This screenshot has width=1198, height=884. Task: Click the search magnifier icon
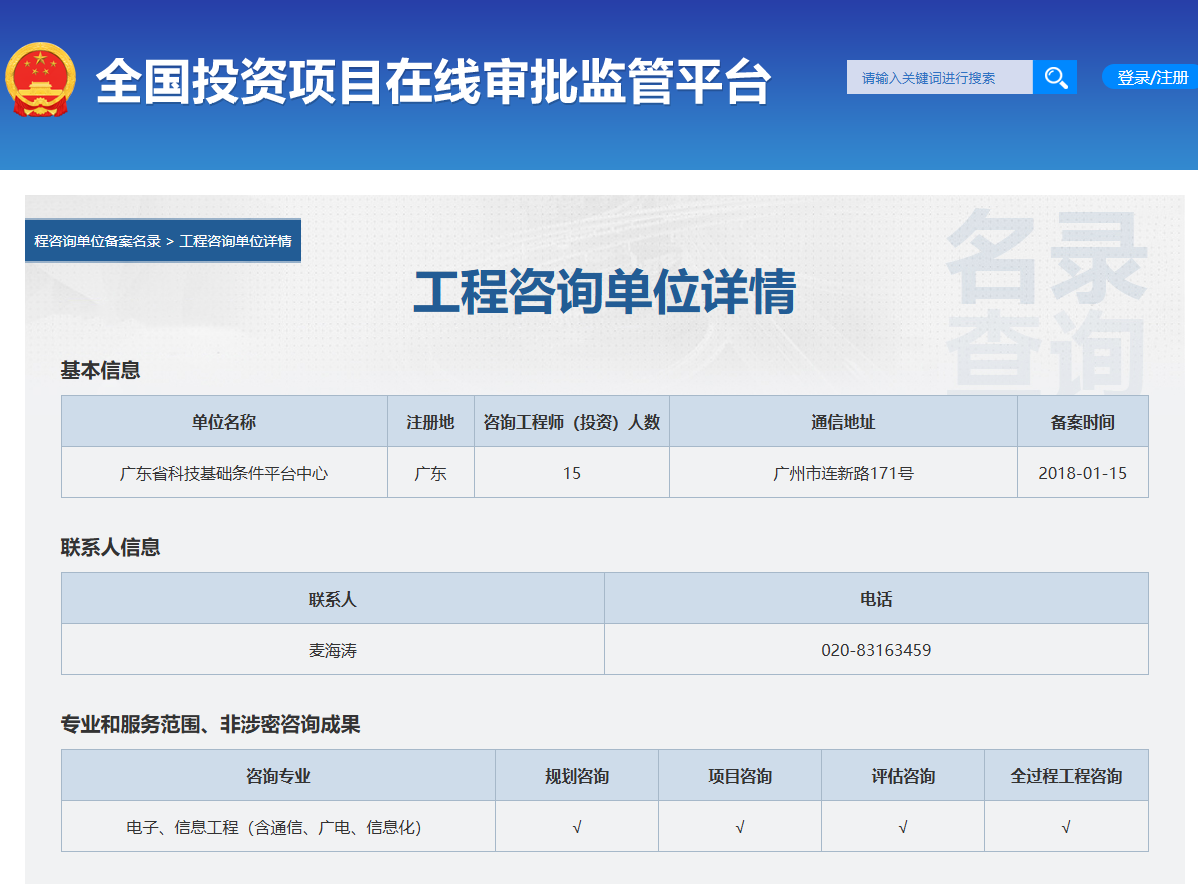point(1055,77)
